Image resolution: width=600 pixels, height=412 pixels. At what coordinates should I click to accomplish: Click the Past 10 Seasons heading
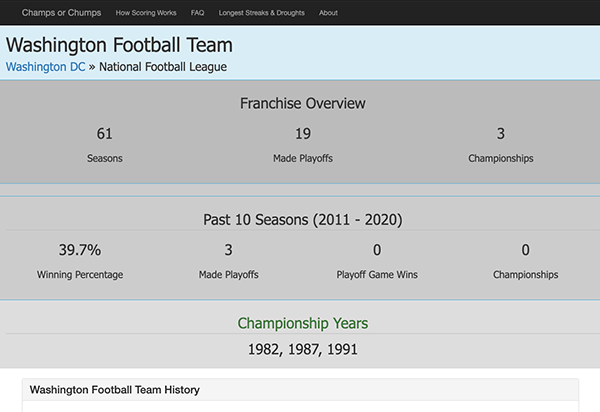pos(303,220)
